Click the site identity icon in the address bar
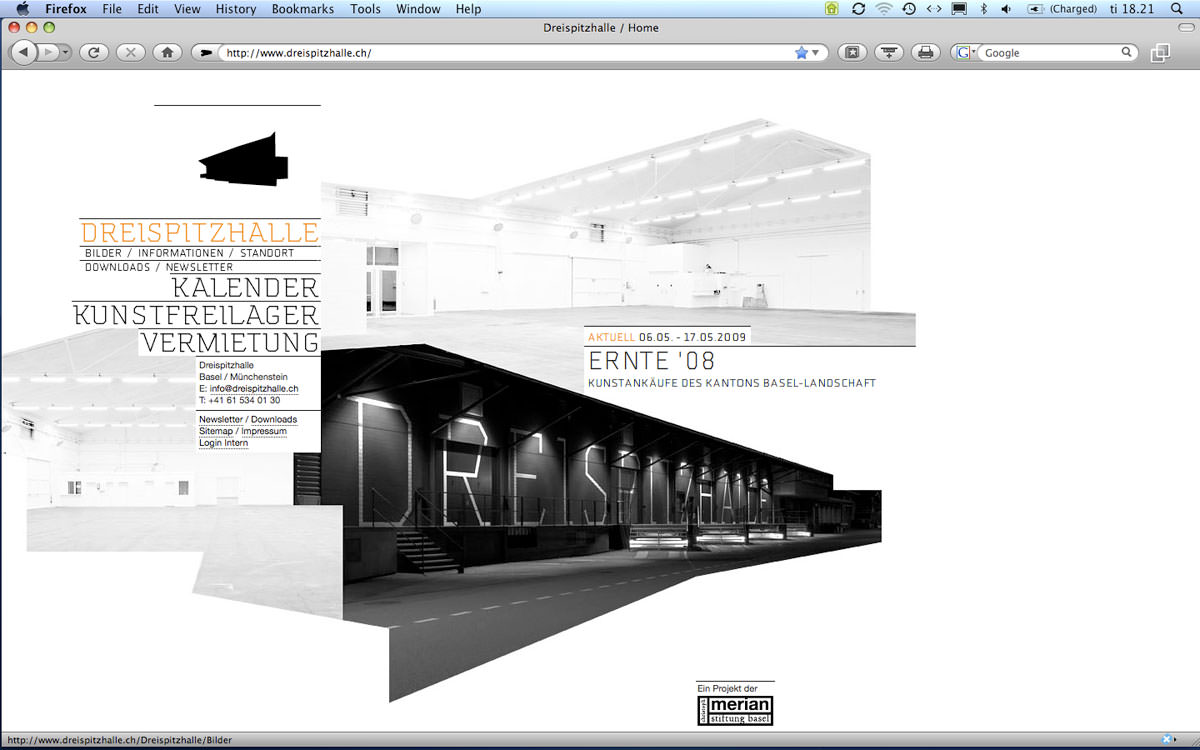The width and height of the screenshot is (1200, 750). tap(207, 53)
